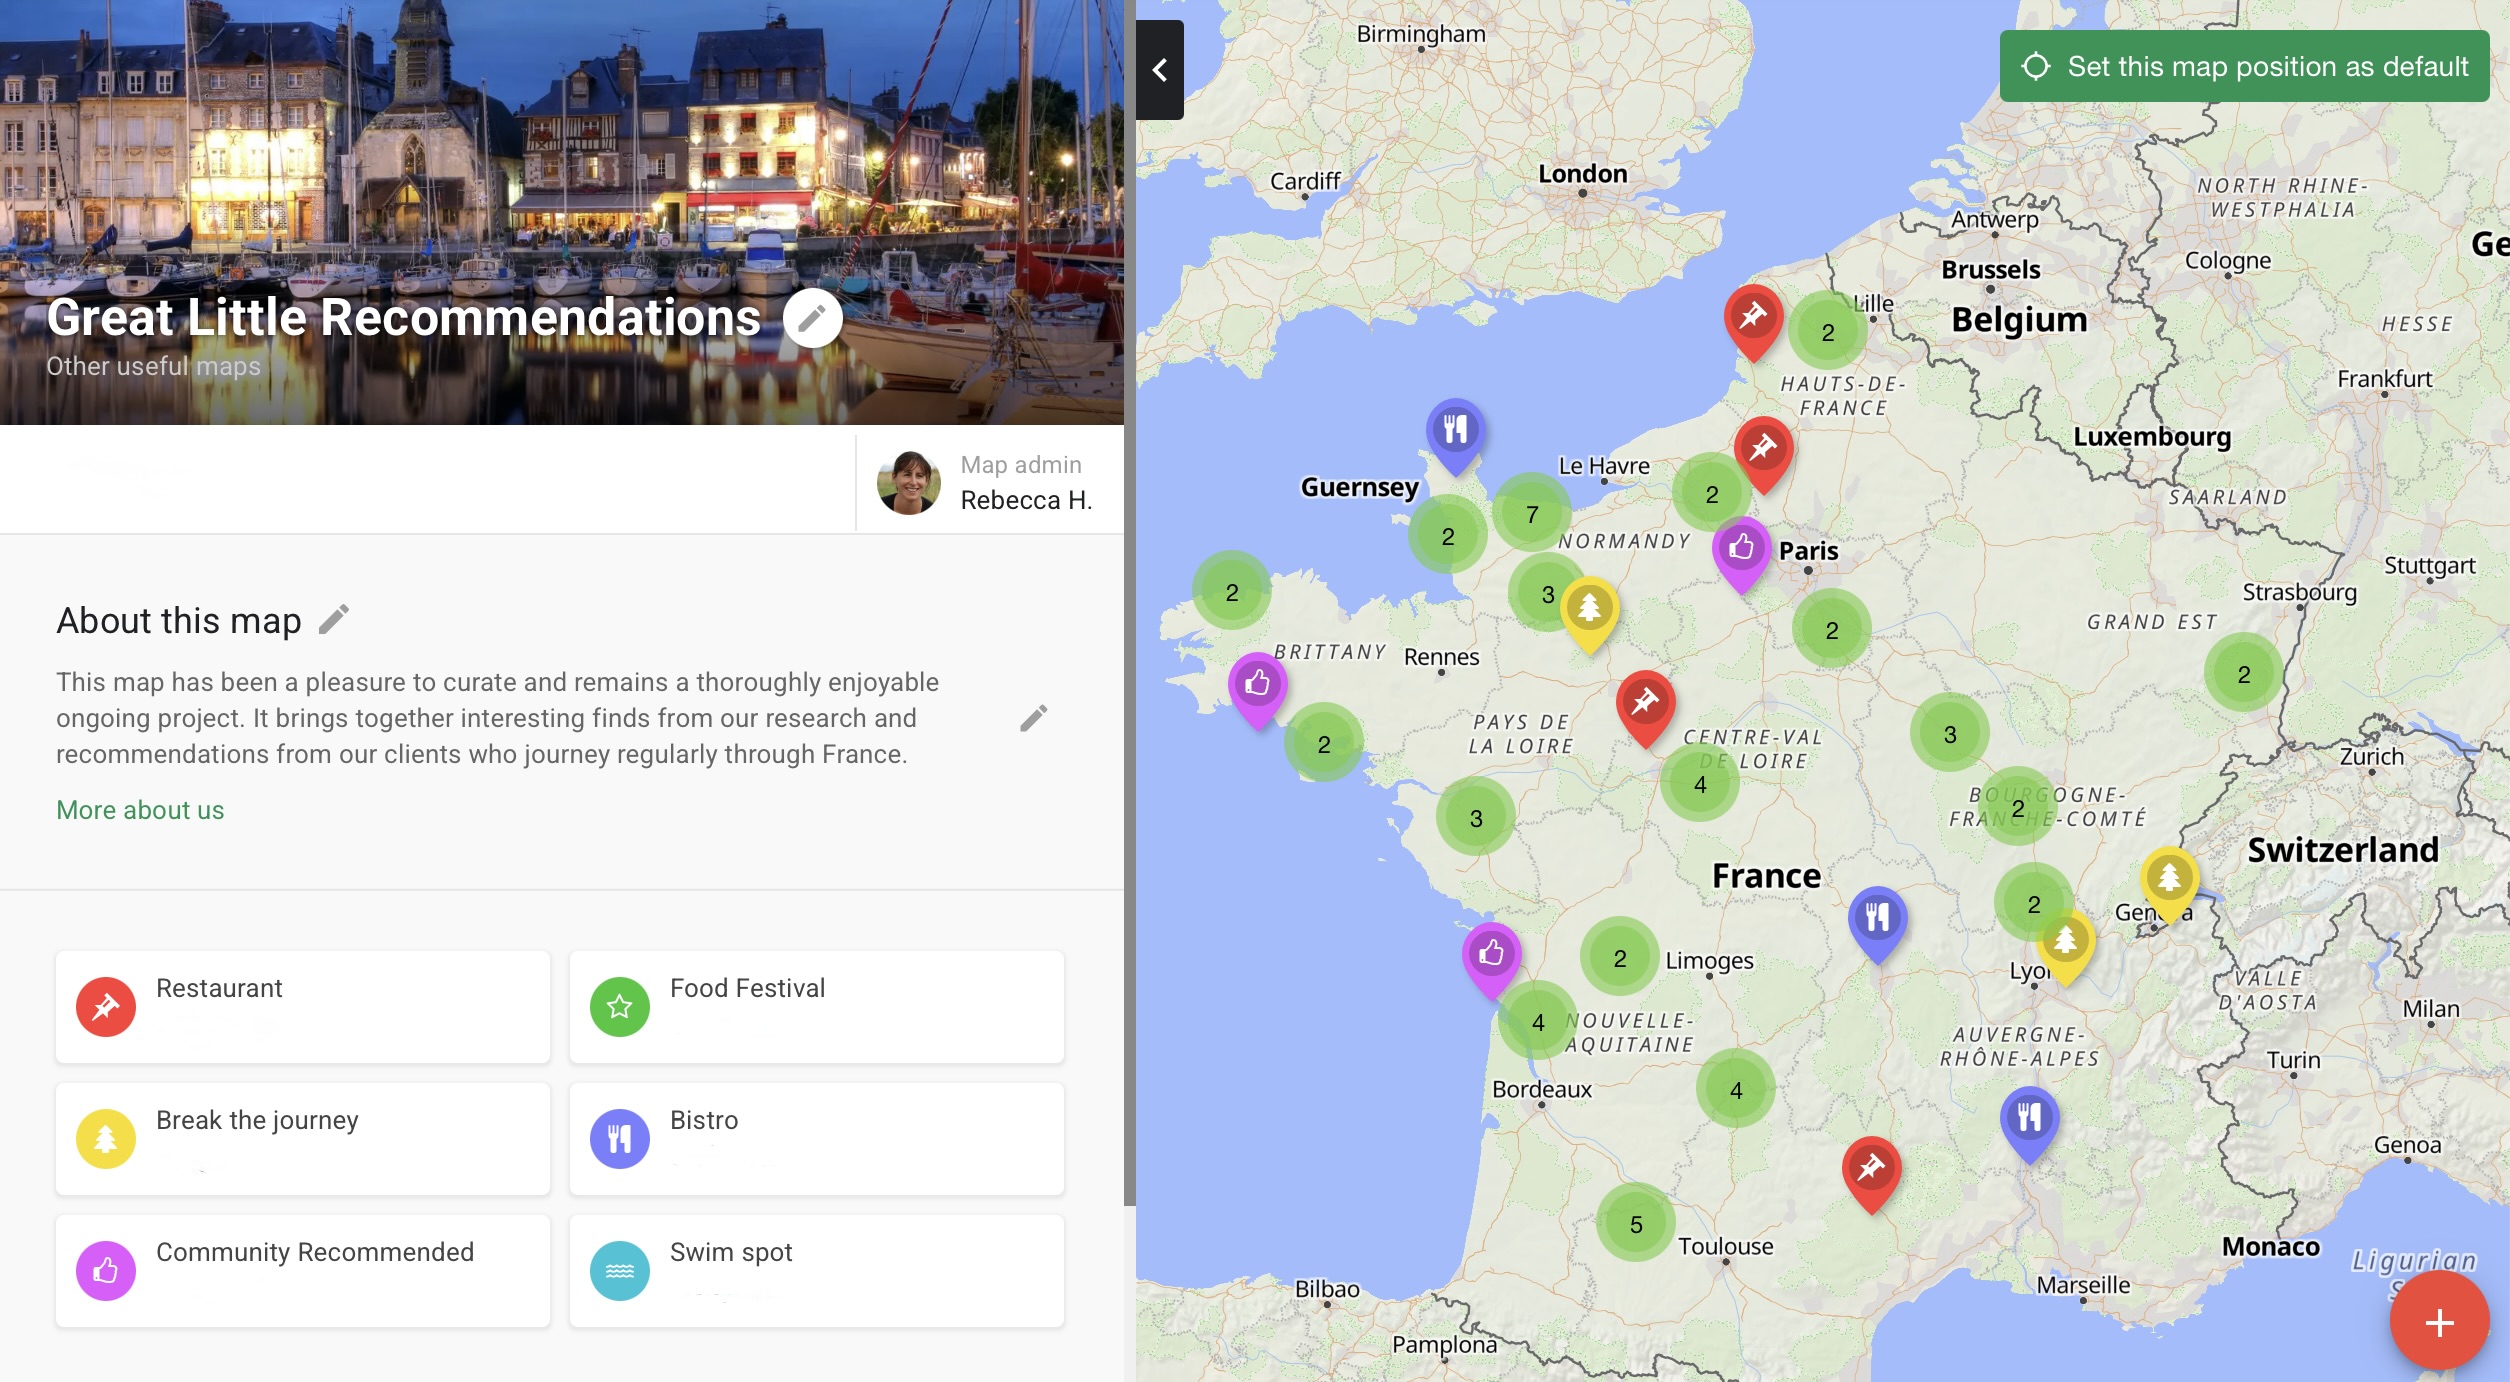Screen dimensions: 2510x1382
Task: Select the Swim spot category card
Action: [x=816, y=1270]
